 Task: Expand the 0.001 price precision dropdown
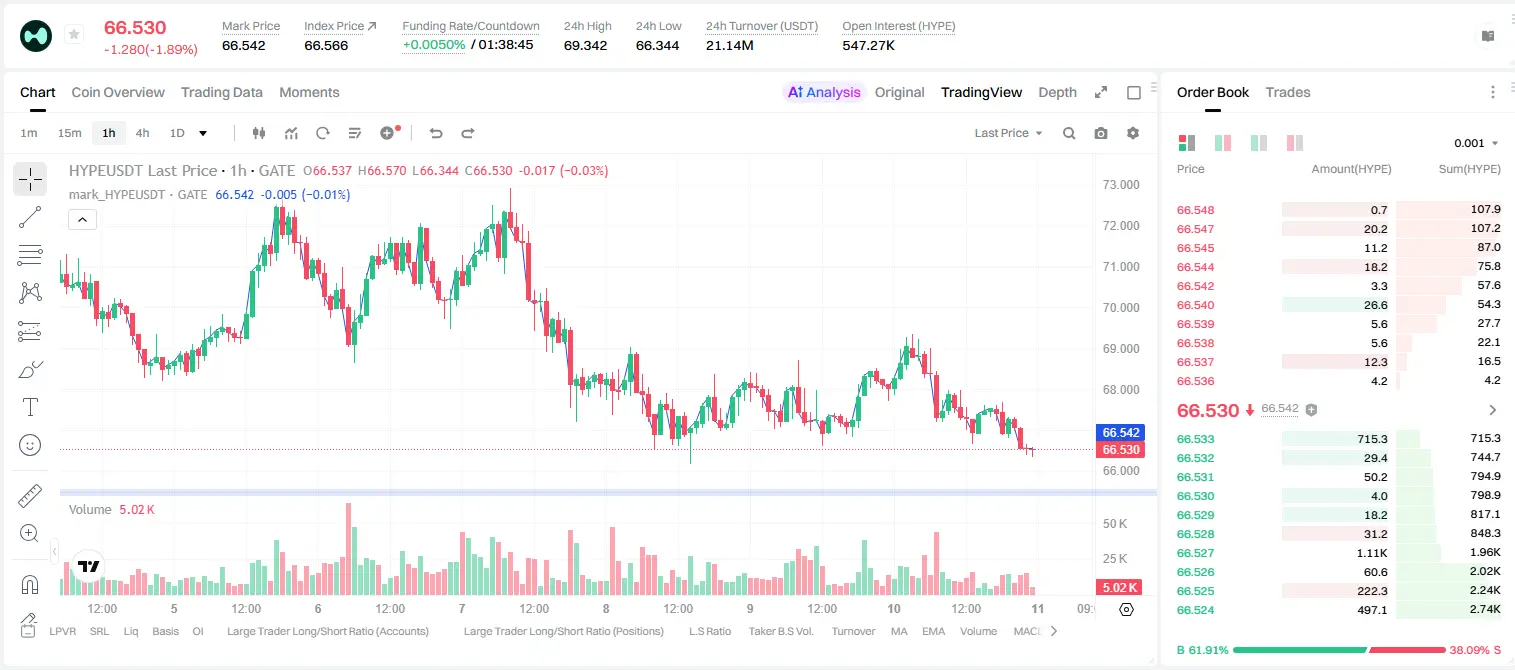1476,143
